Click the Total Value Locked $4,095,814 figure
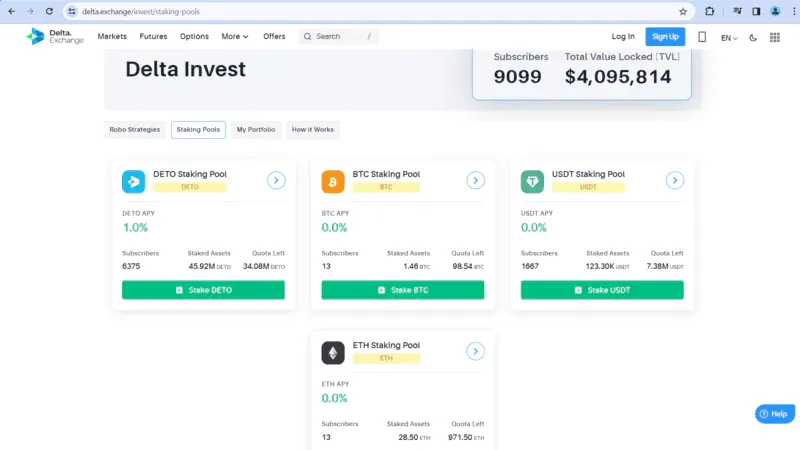The height and width of the screenshot is (450, 800). tap(618, 77)
